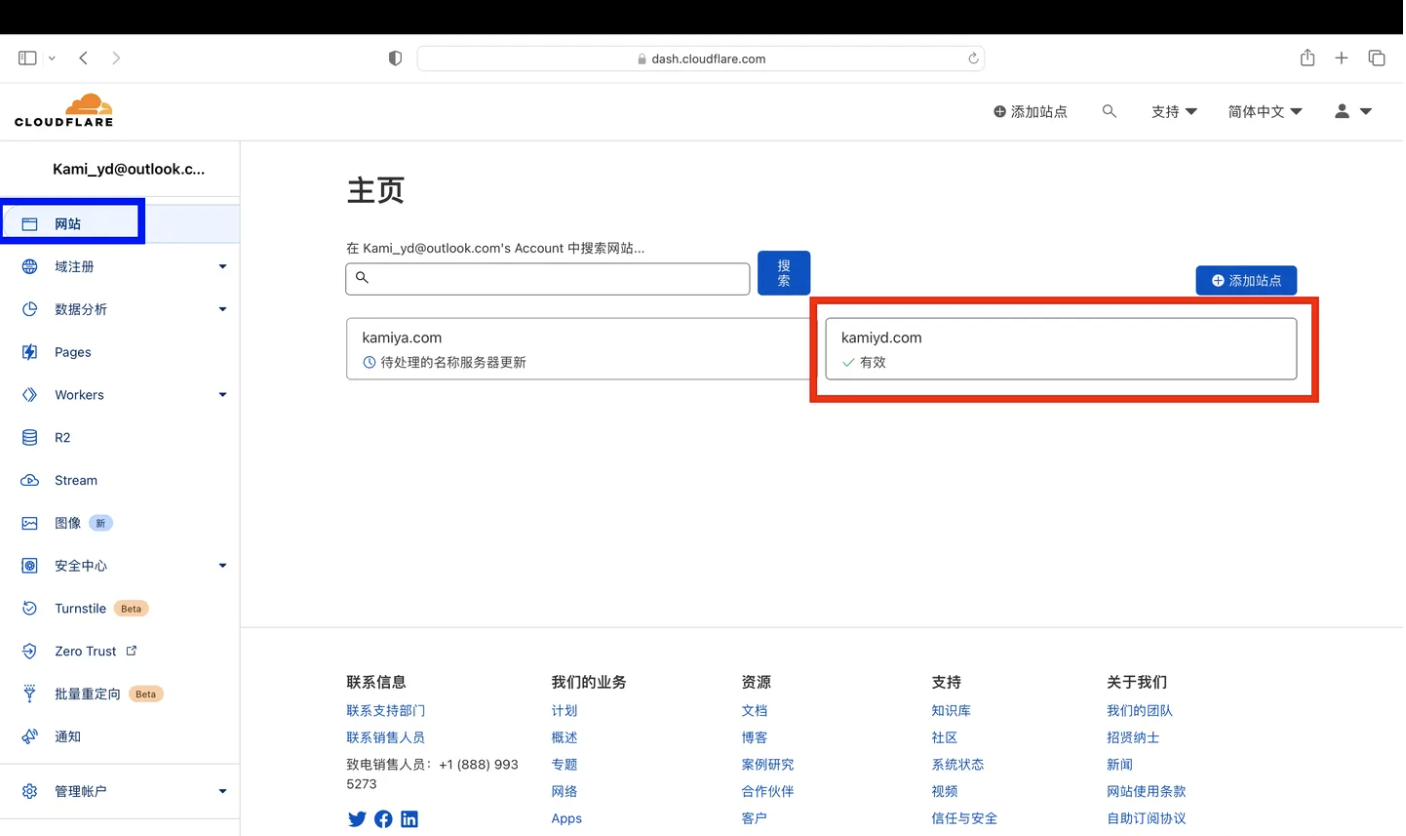Image resolution: width=1406 pixels, height=836 pixels.
Task: Expand the 域注册 sidebar section
Action: point(222,267)
